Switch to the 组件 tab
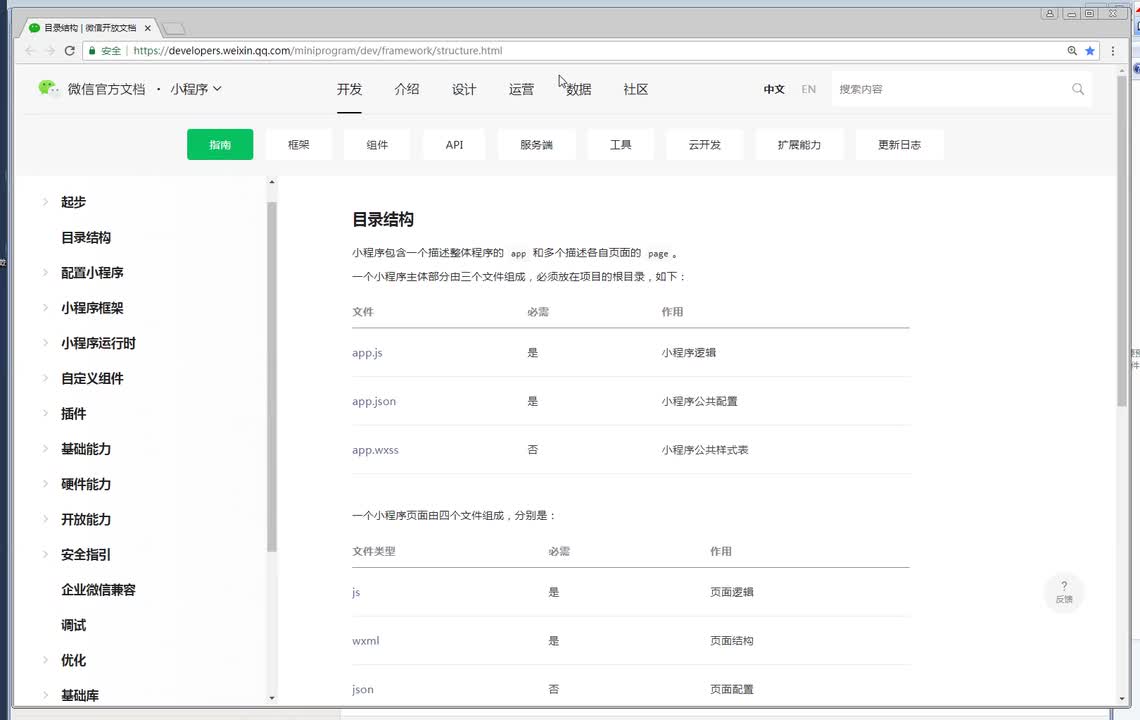 tap(377, 144)
